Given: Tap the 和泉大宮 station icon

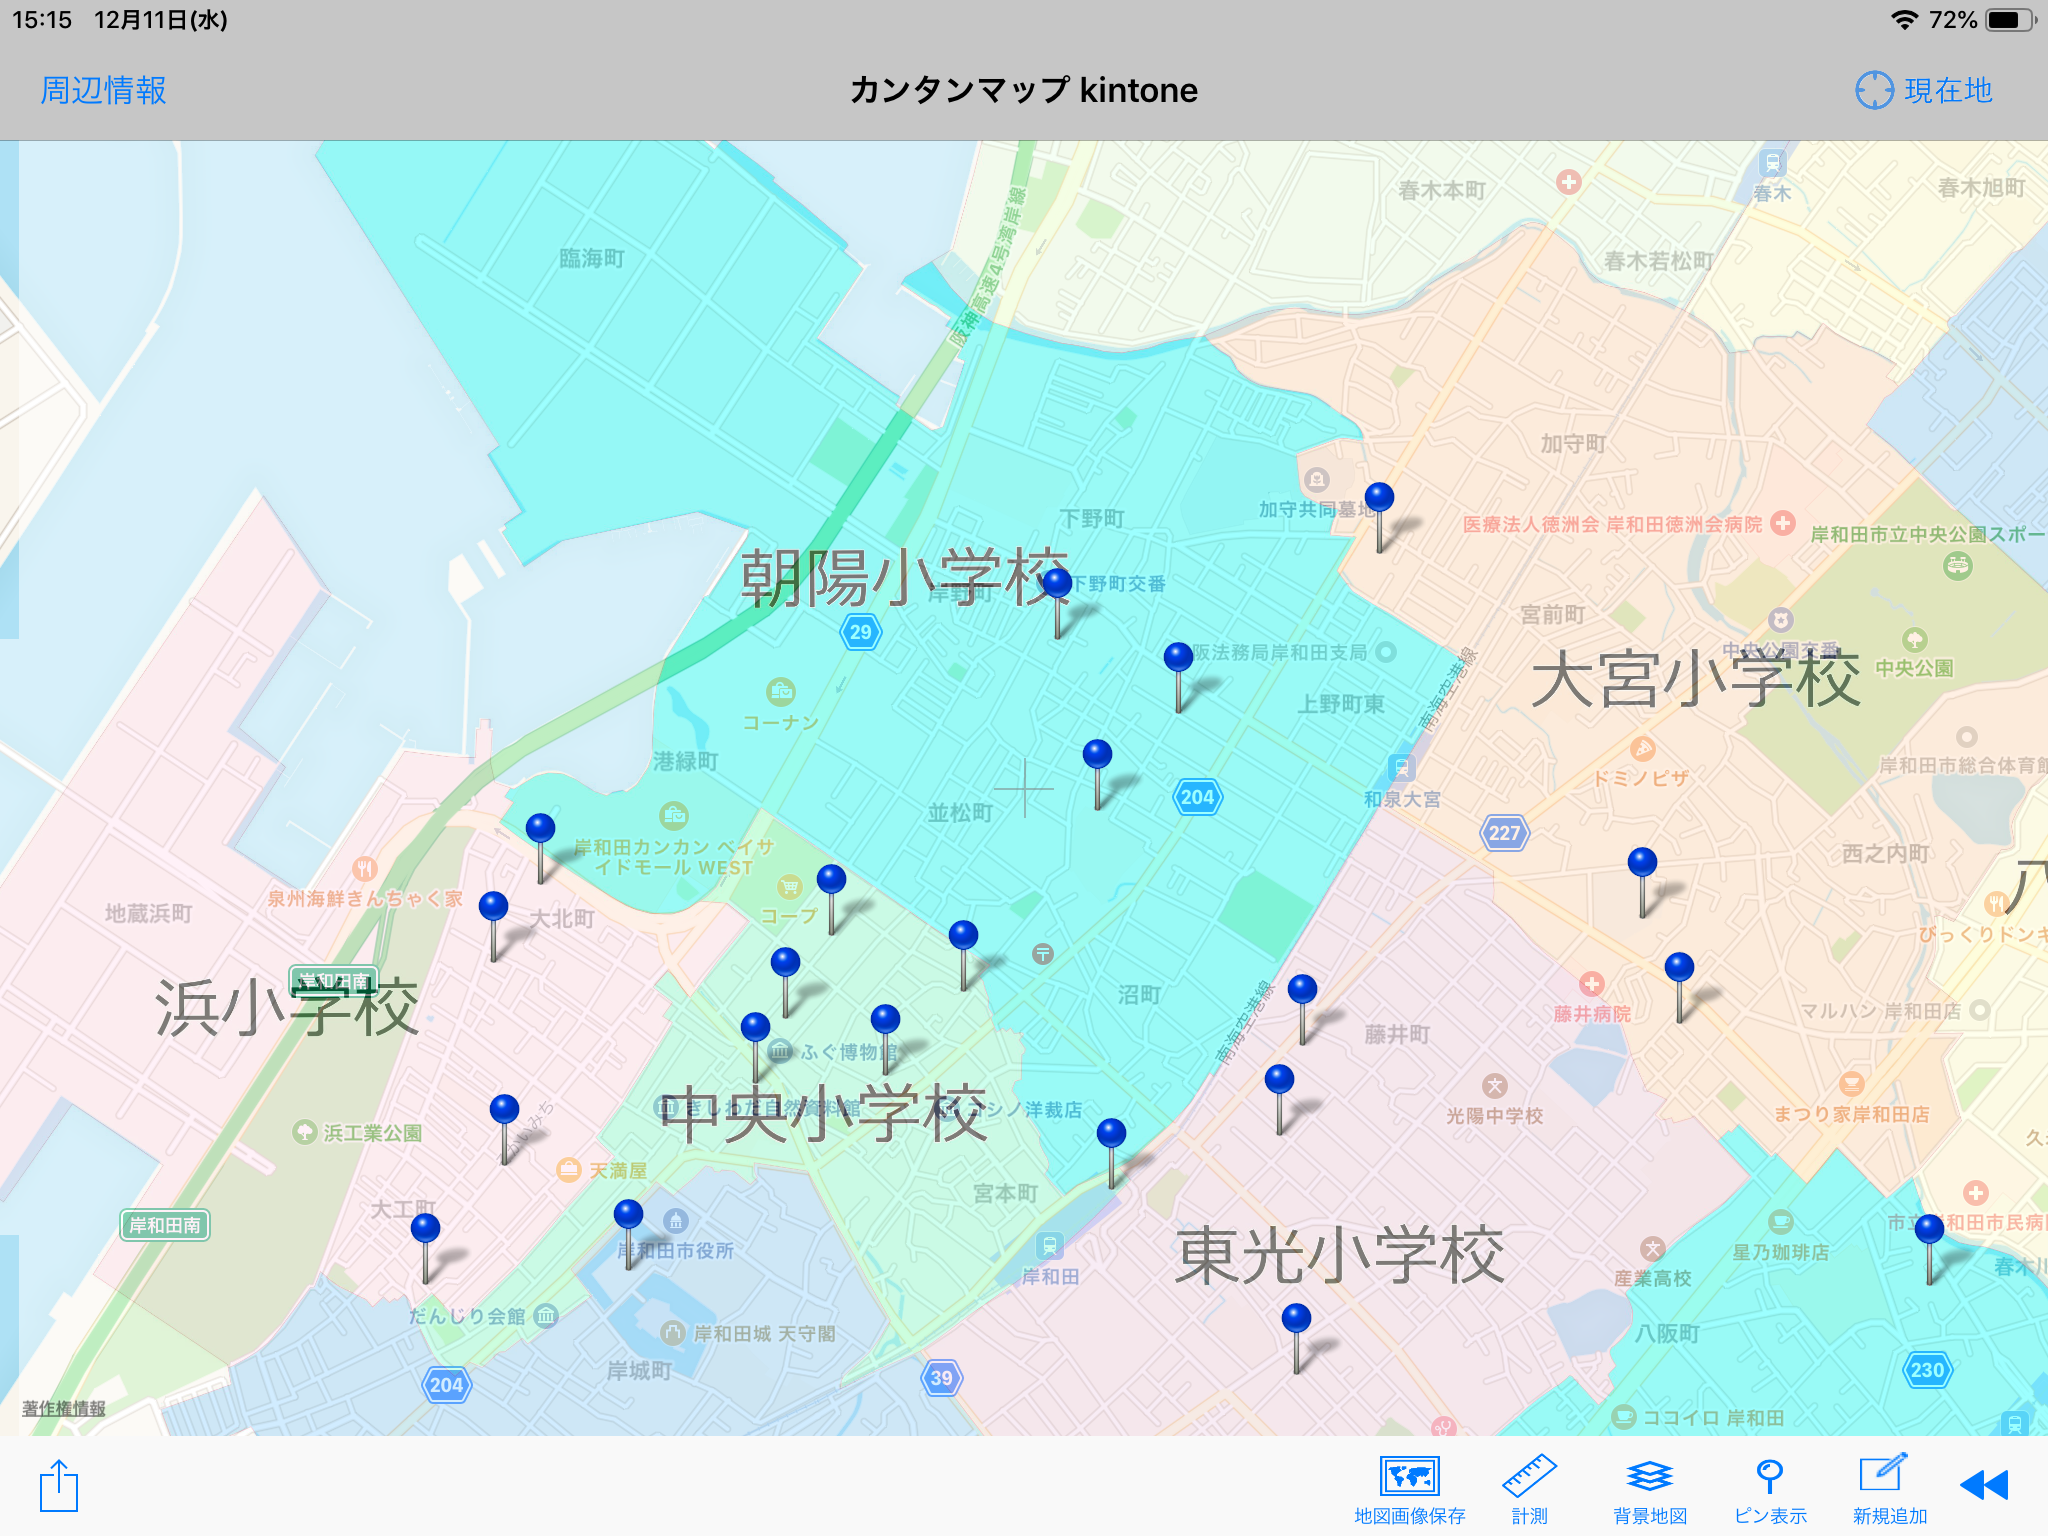Looking at the screenshot, I should click(x=1402, y=768).
